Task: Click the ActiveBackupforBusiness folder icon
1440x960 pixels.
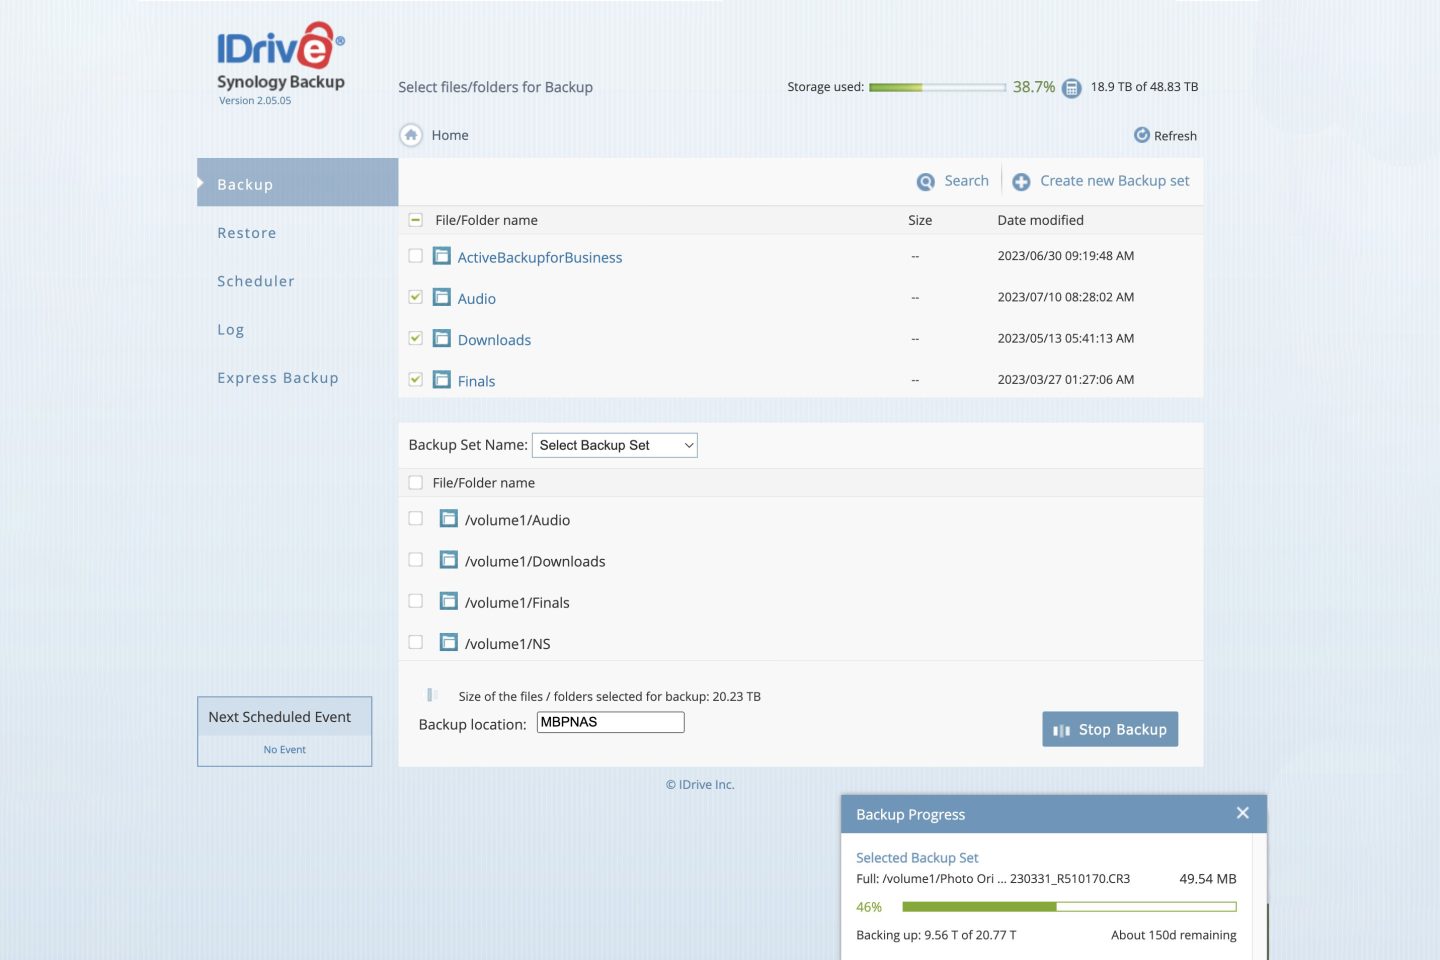Action: (x=441, y=257)
